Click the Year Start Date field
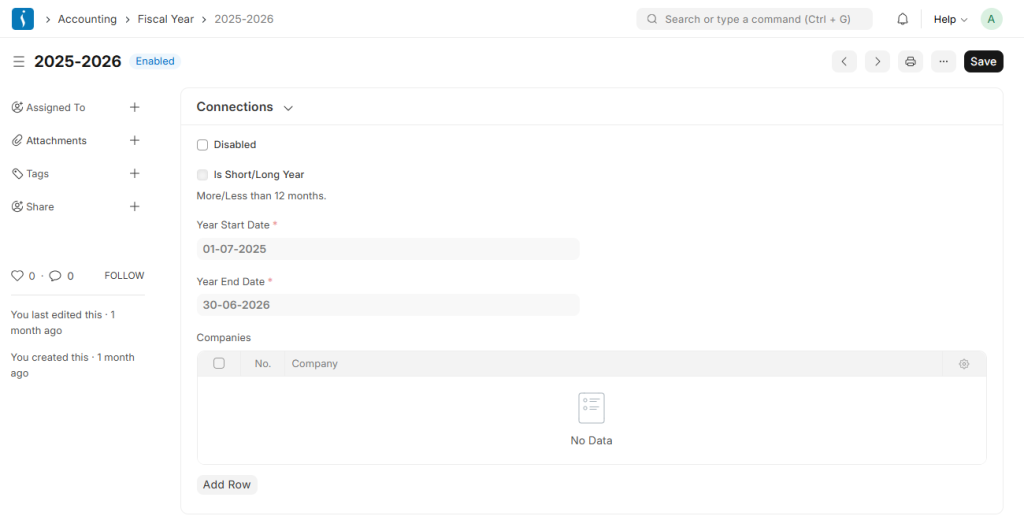This screenshot has width=1024, height=516. pyautogui.click(x=388, y=249)
